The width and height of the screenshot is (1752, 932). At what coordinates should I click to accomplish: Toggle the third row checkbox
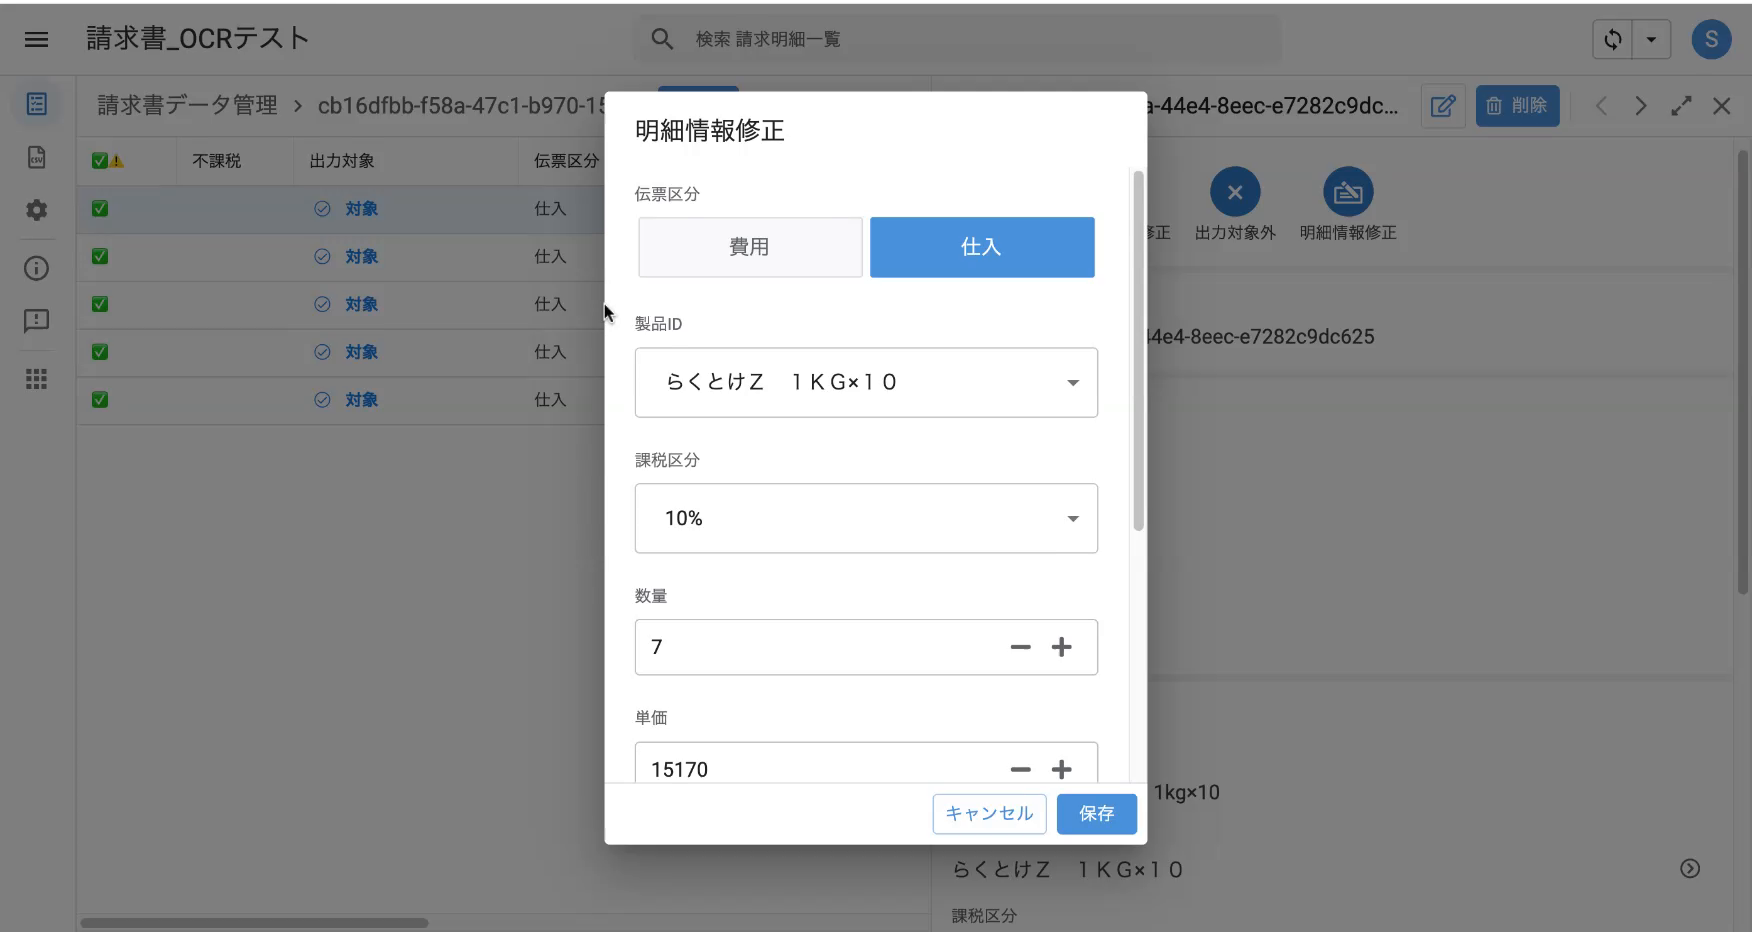tap(100, 304)
